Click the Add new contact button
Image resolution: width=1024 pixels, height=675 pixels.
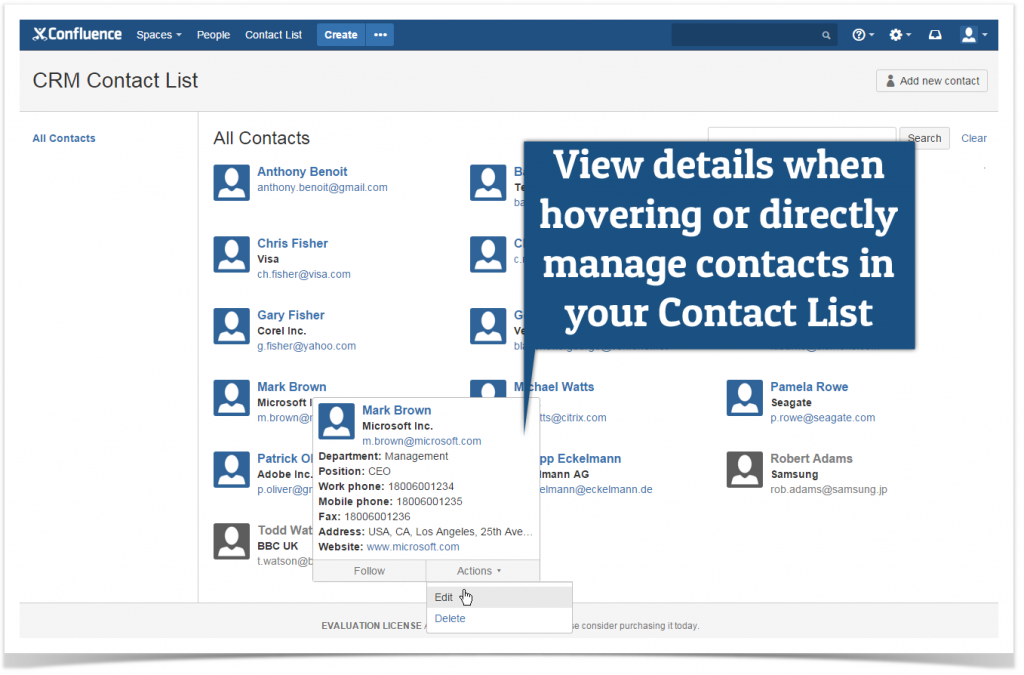(x=931, y=81)
